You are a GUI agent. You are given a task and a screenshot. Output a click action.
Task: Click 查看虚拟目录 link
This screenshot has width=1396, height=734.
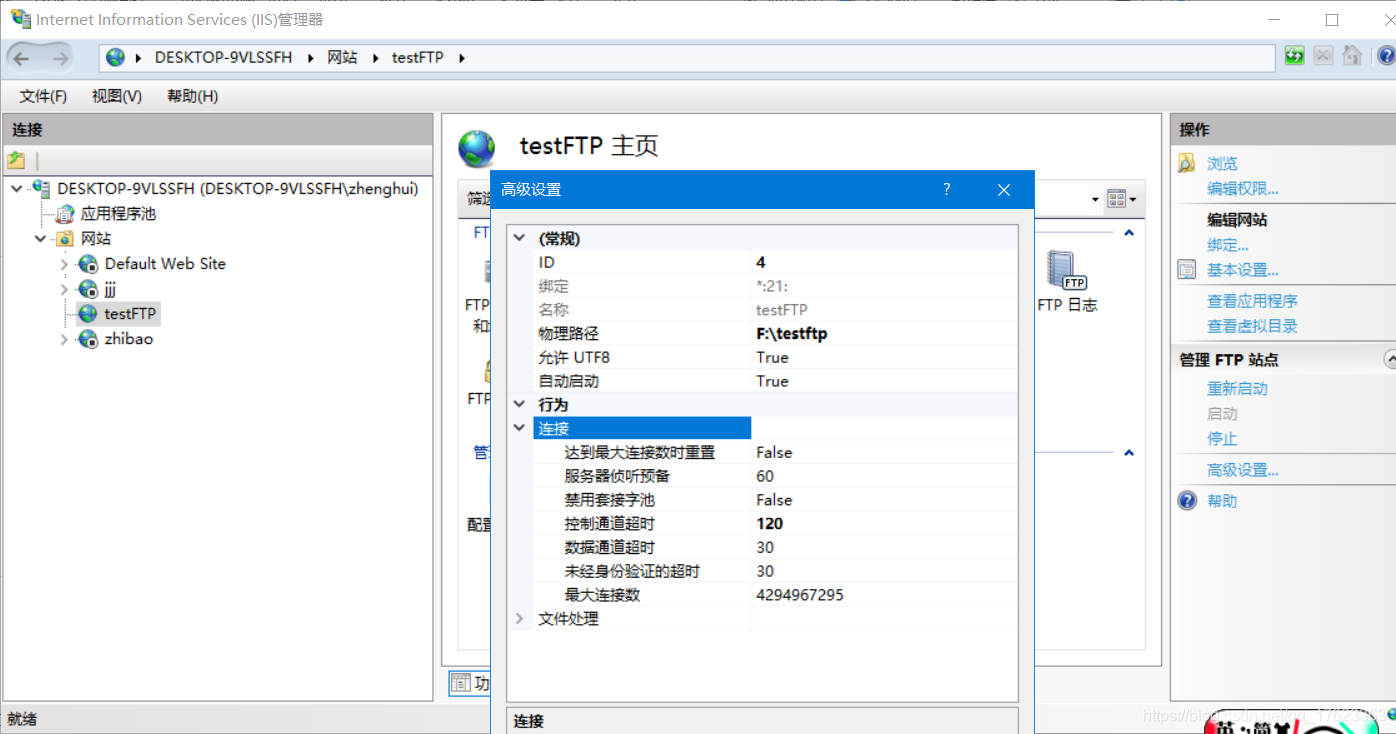pyautogui.click(x=1252, y=326)
